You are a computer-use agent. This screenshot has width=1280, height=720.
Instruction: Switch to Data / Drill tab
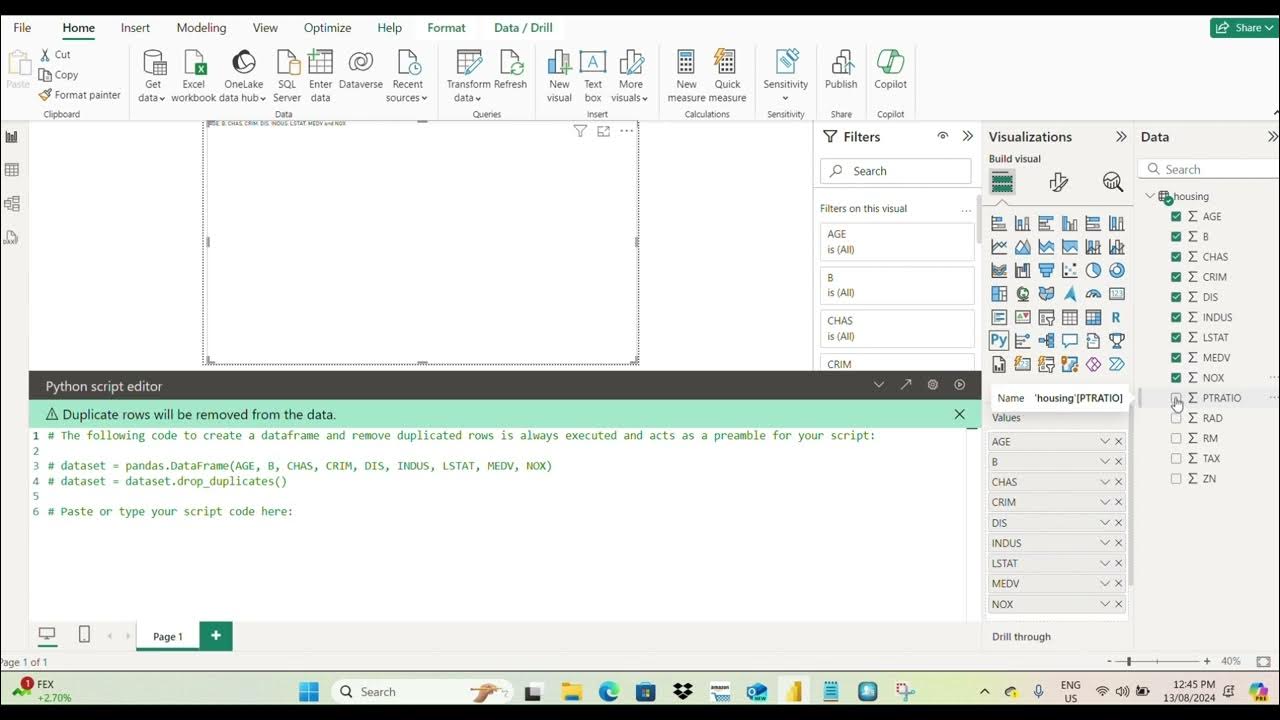523,28
